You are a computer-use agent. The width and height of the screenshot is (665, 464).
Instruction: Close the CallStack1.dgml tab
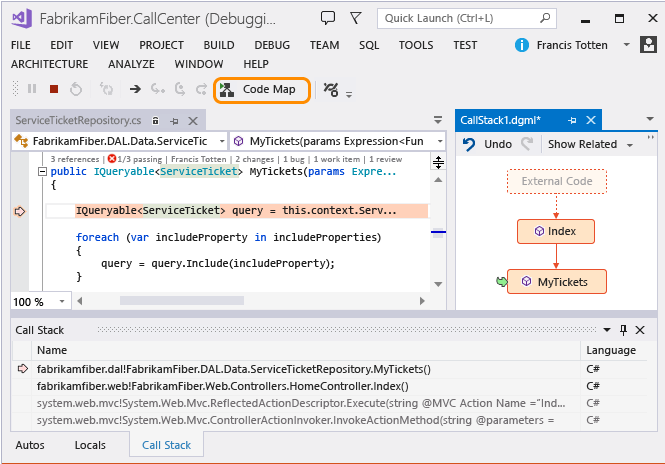[x=591, y=120]
